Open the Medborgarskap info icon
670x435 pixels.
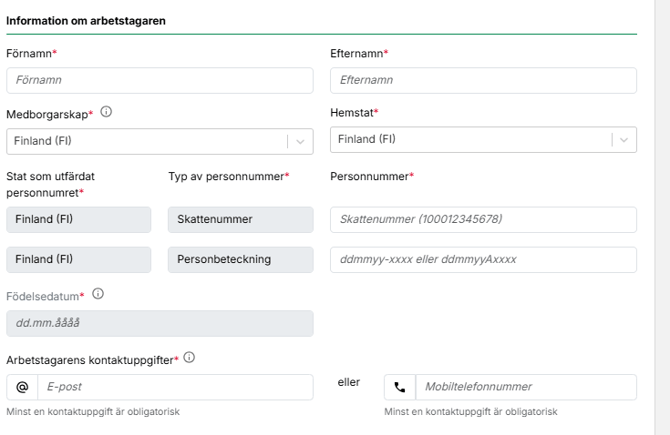click(x=106, y=112)
